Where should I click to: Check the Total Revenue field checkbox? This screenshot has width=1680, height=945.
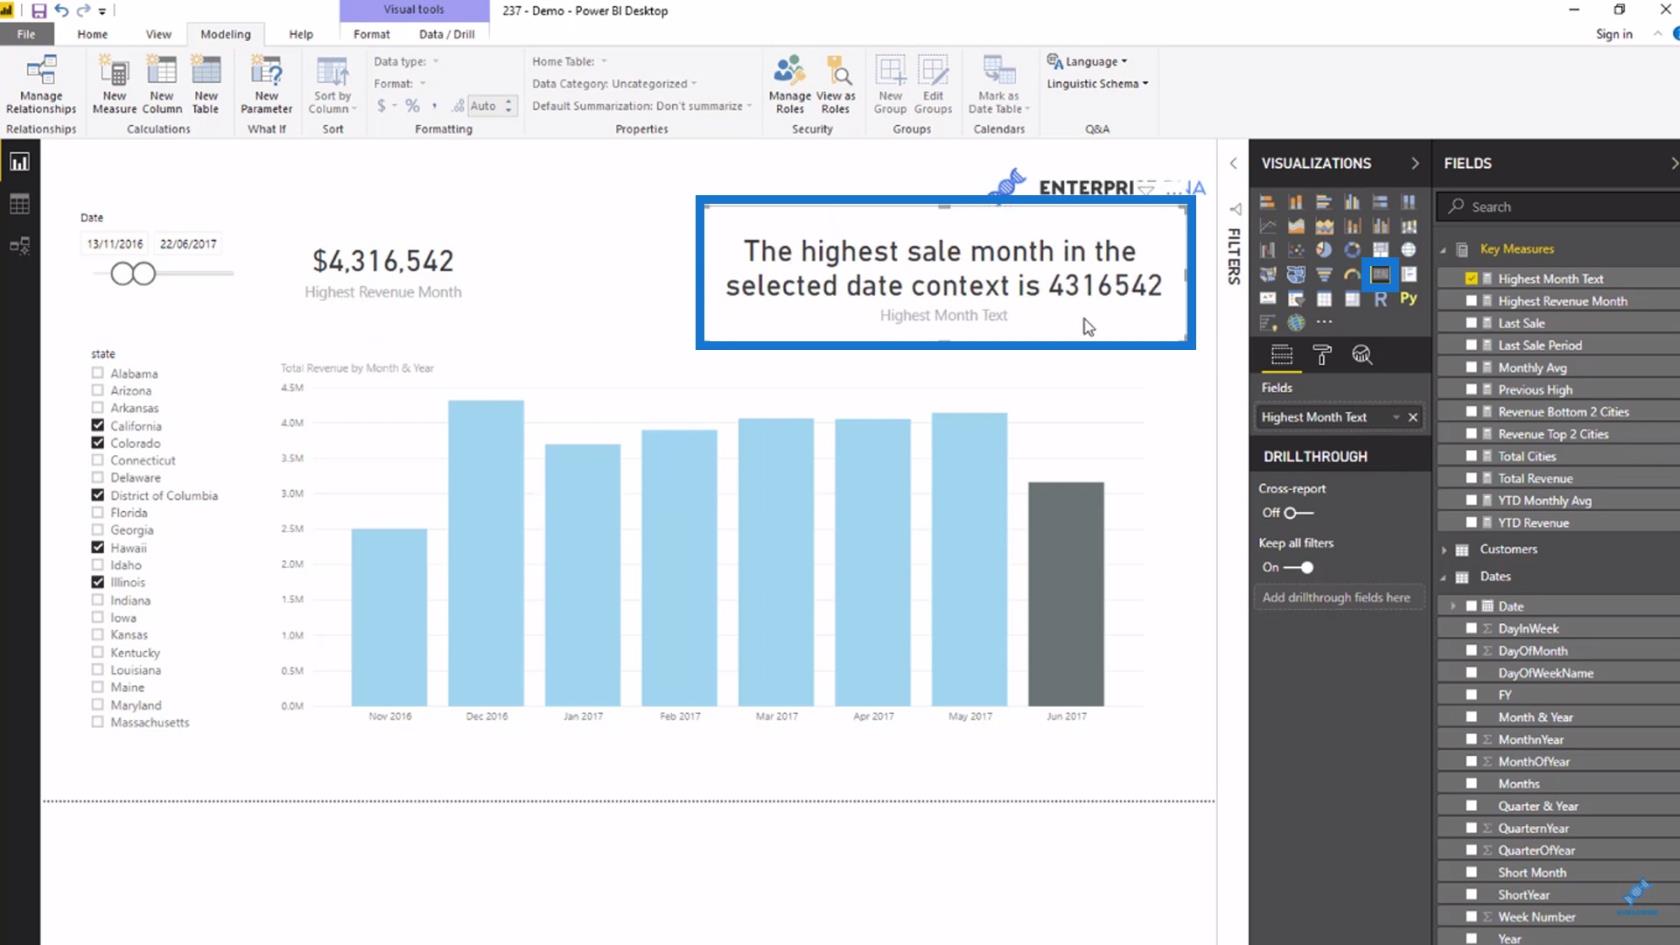point(1471,478)
